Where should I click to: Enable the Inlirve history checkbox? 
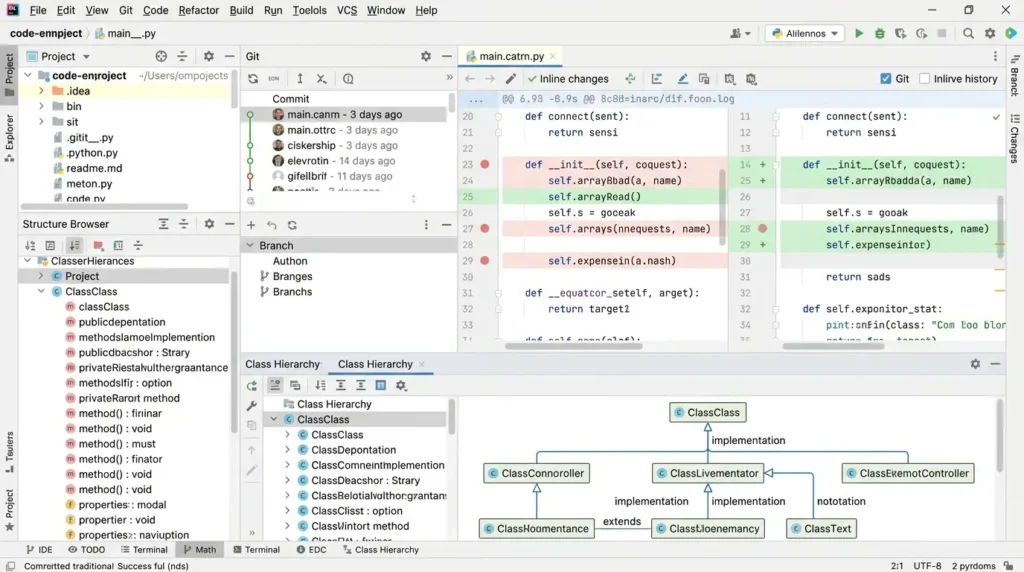(x=924, y=79)
